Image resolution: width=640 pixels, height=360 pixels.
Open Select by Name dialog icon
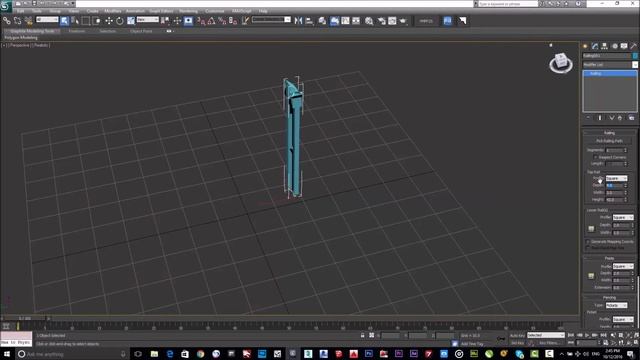pyautogui.click(x=75, y=20)
